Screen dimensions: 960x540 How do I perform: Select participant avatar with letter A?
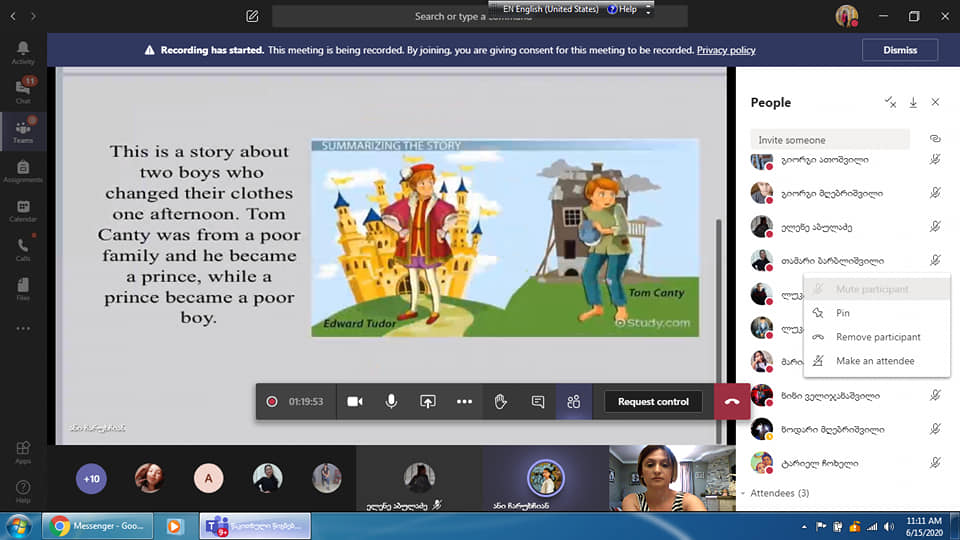pos(208,478)
